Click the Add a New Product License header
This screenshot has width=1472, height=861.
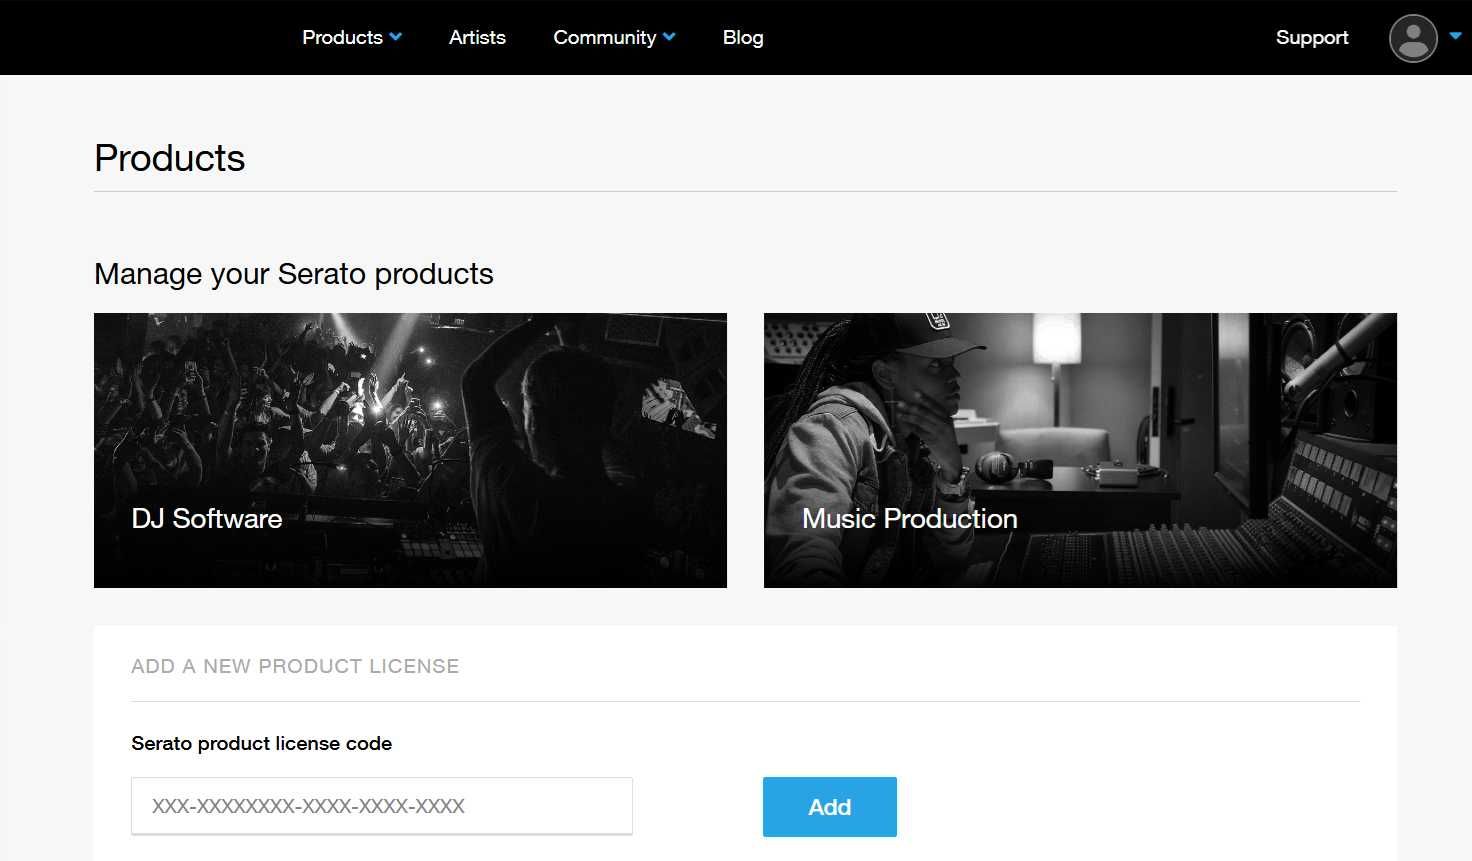[295, 666]
